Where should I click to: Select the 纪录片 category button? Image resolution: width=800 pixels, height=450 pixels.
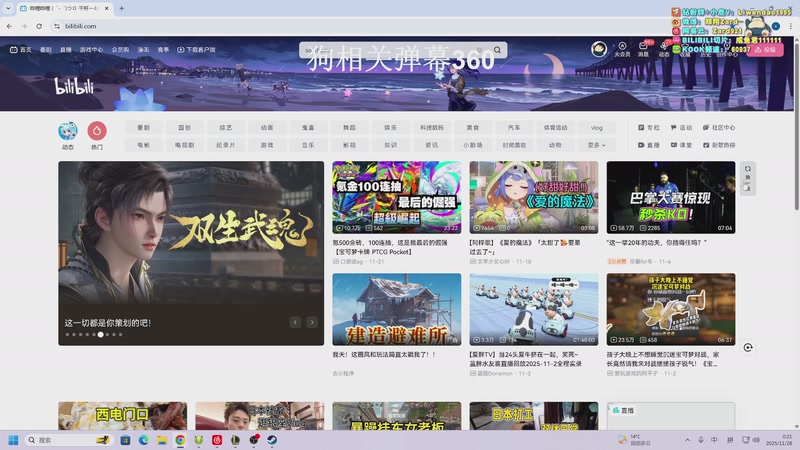pos(226,145)
